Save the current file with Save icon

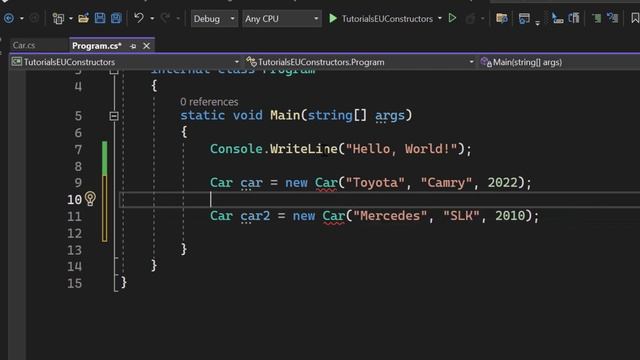tap(100, 18)
